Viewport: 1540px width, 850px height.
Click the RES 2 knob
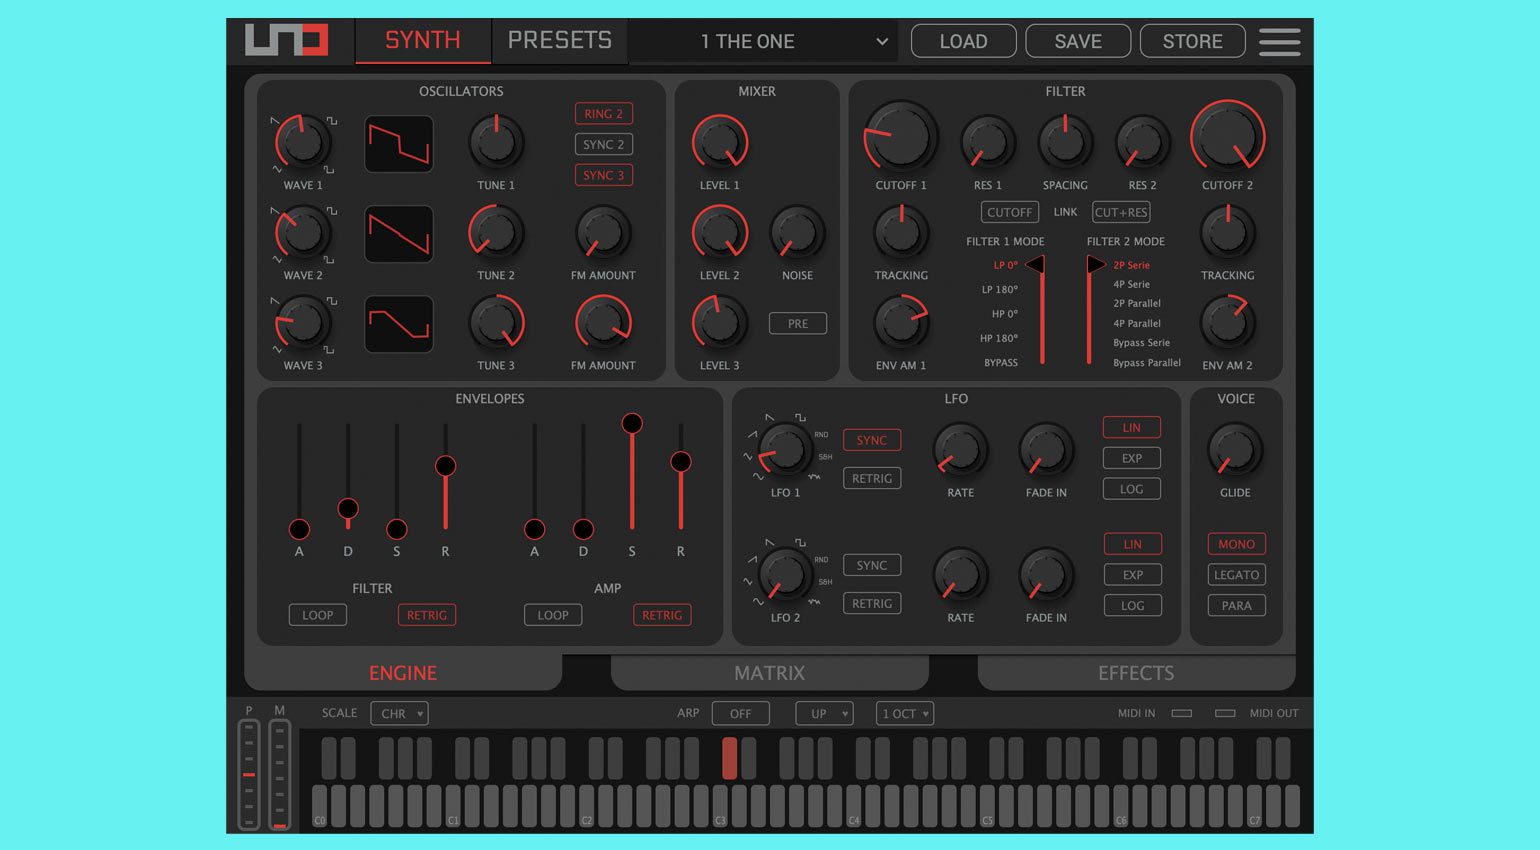point(1142,142)
